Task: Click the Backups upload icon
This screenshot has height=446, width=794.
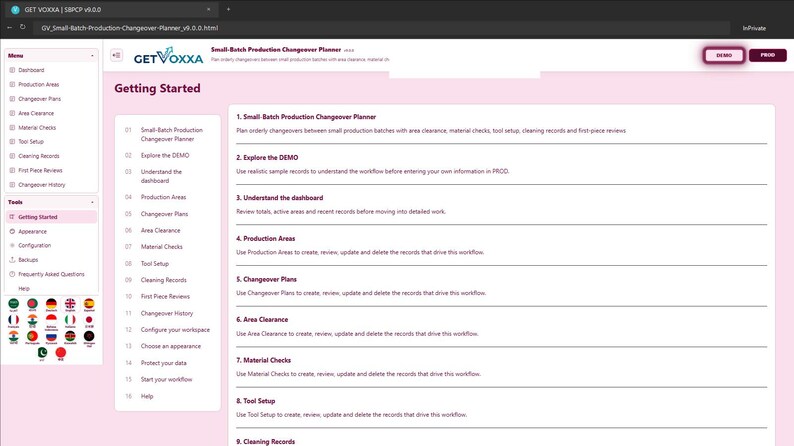Action: tap(12, 260)
